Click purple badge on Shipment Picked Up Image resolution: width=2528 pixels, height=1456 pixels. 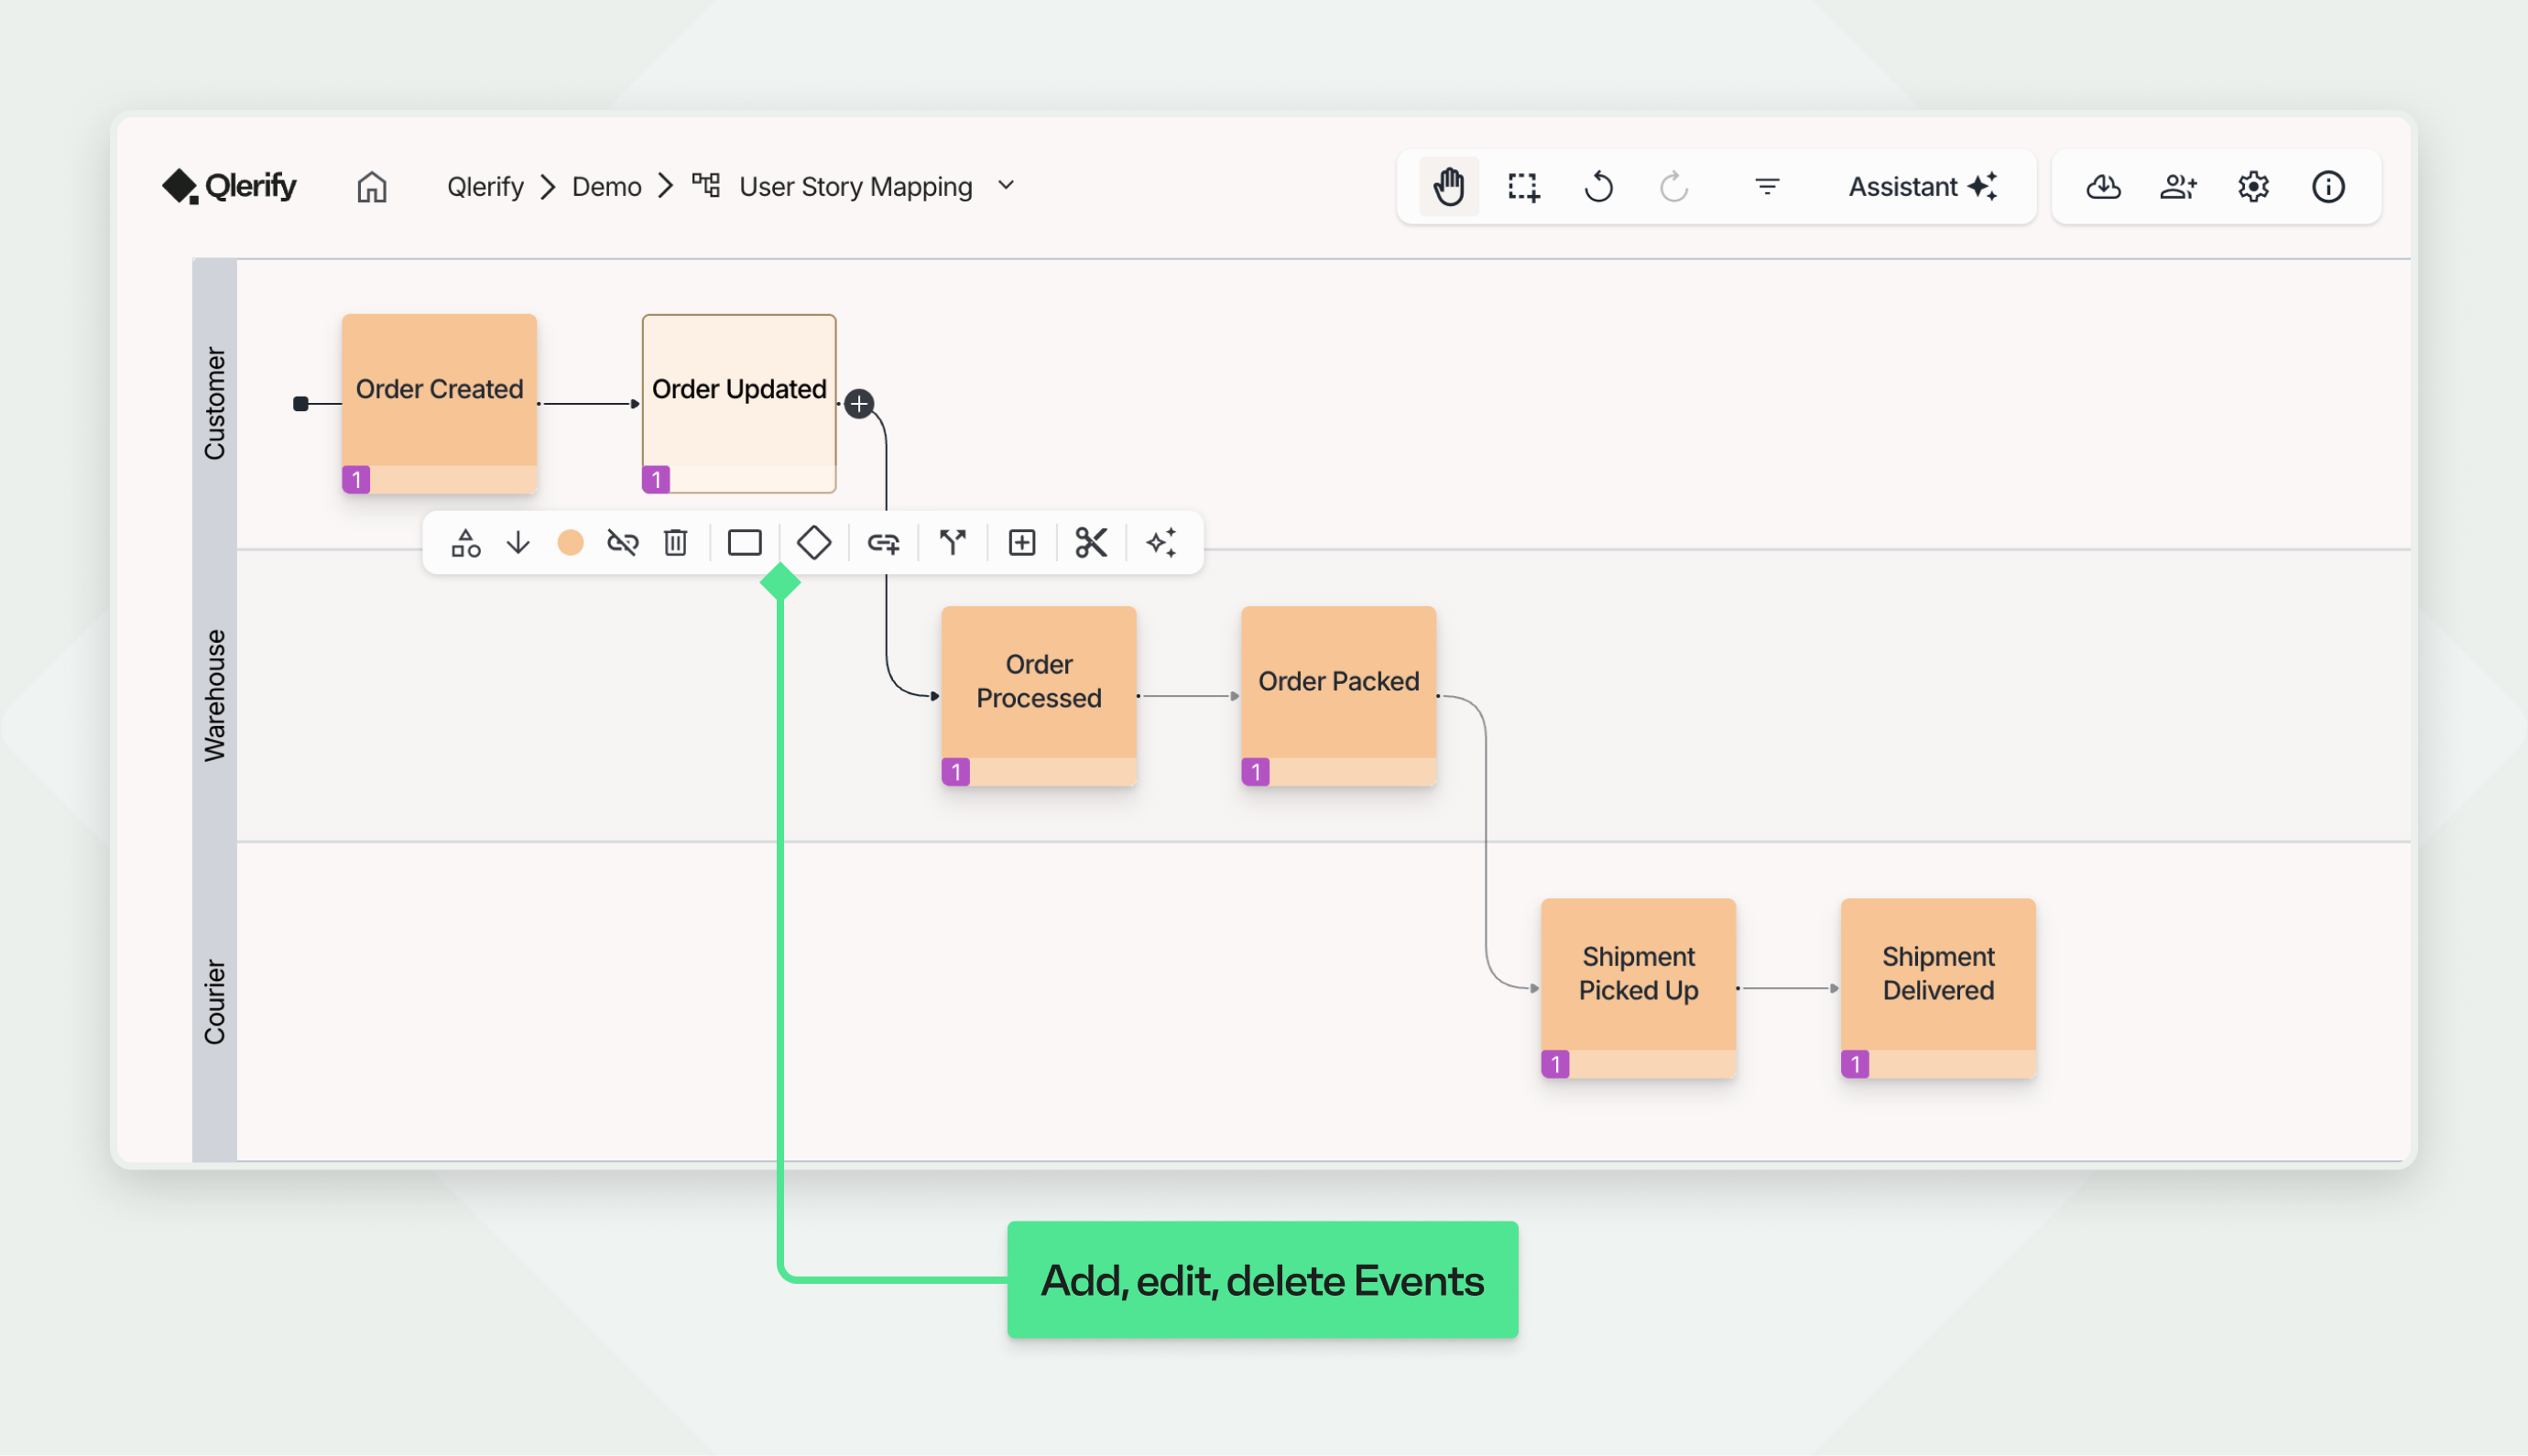tap(1555, 1064)
